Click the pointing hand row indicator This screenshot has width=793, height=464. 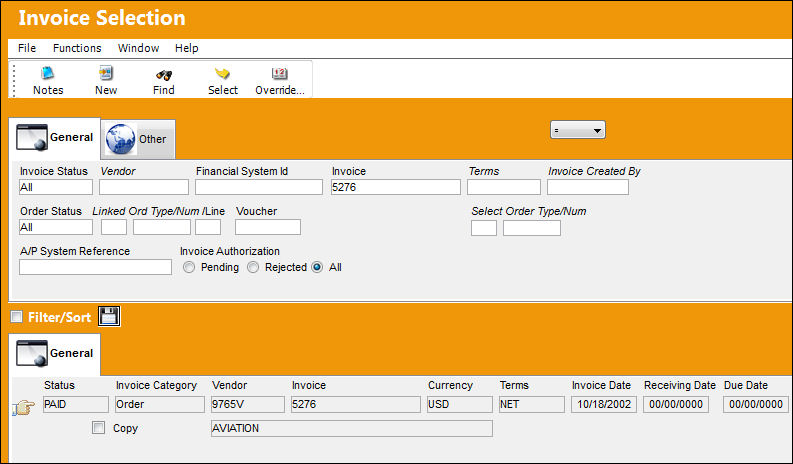(x=23, y=406)
